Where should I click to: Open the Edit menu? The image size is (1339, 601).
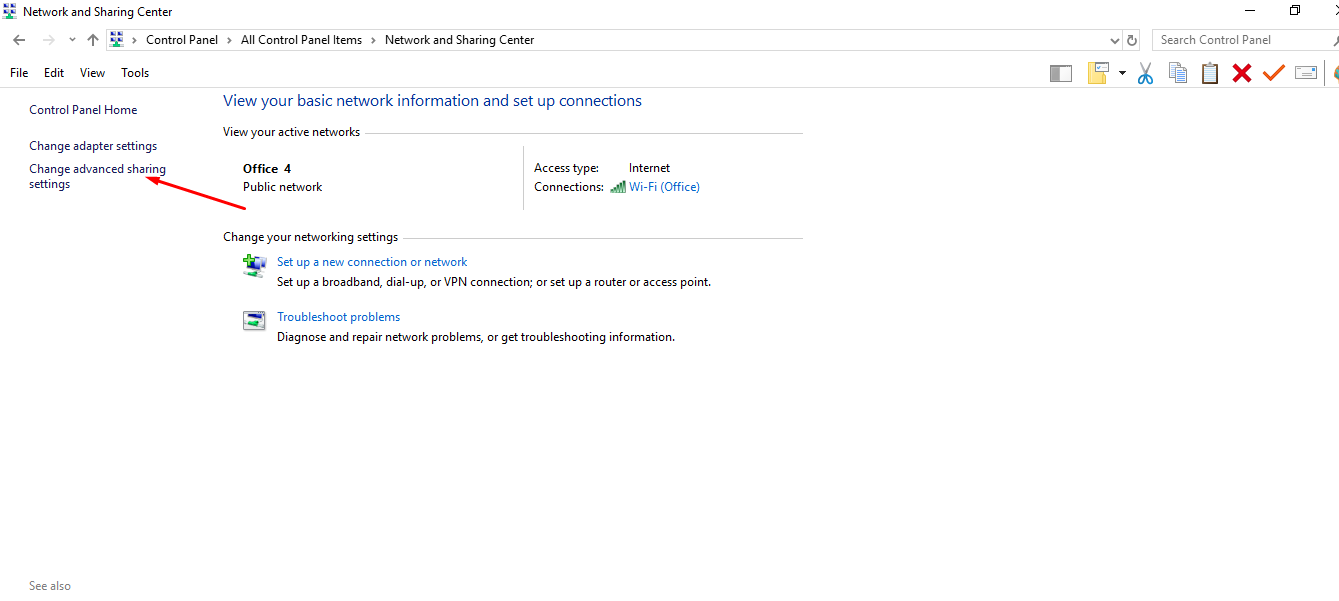[x=54, y=73]
